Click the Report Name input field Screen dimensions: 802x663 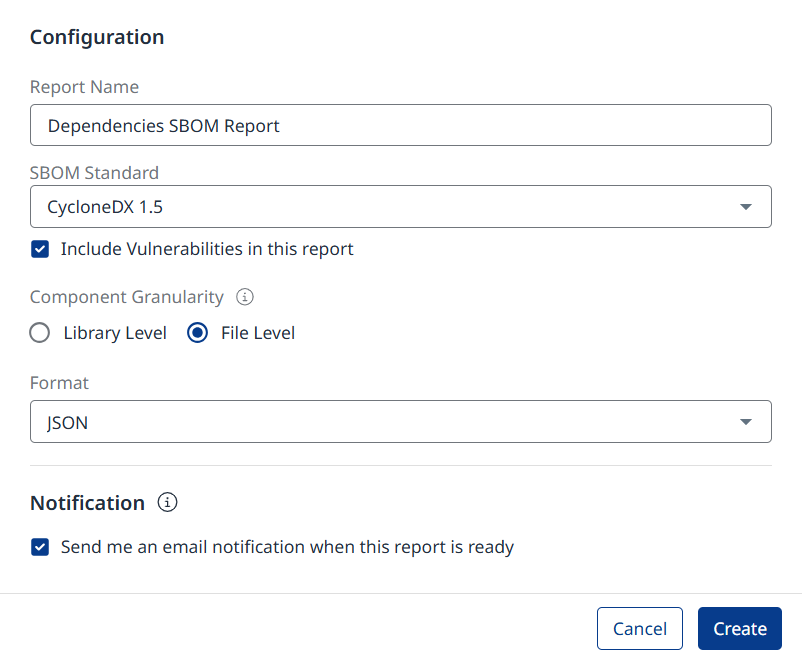(400, 125)
